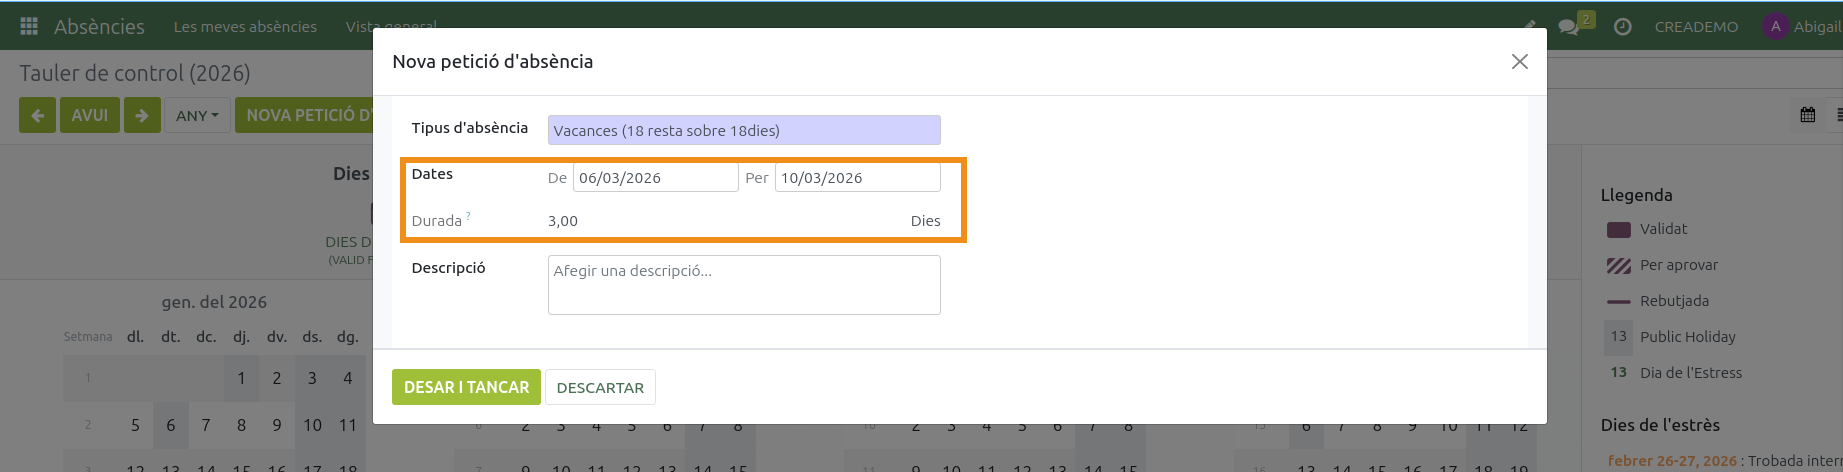Click the Abigail user avatar
The width and height of the screenshot is (1843, 472).
click(1775, 27)
